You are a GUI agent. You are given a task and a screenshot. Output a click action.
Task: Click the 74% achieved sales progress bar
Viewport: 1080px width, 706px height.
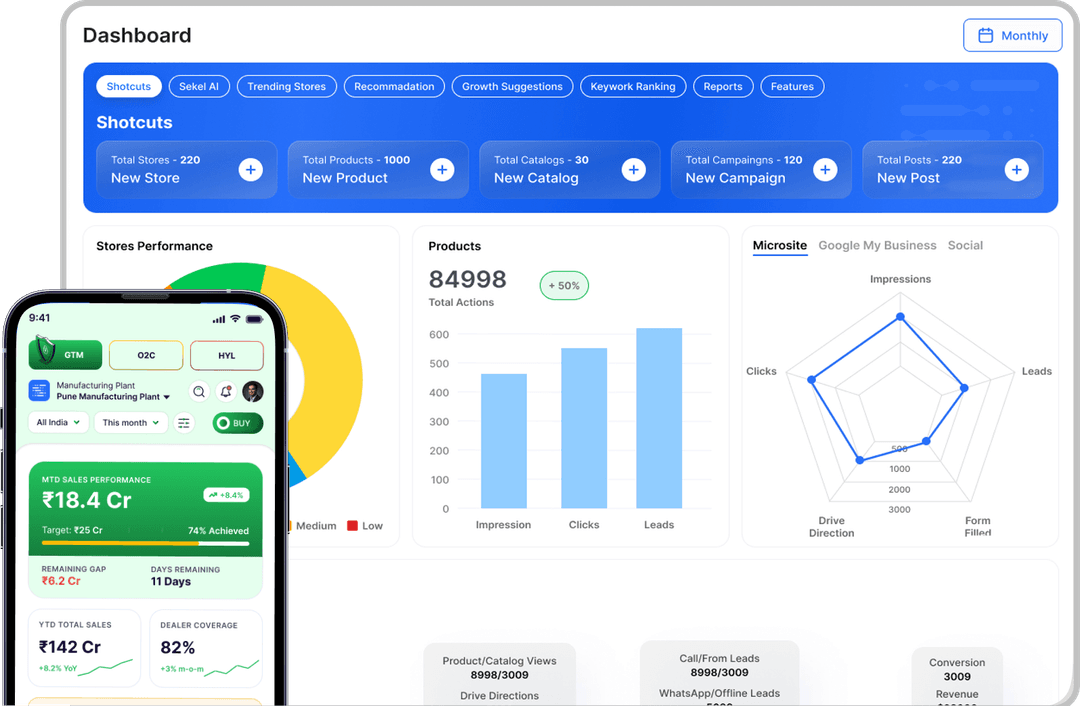coord(145,543)
